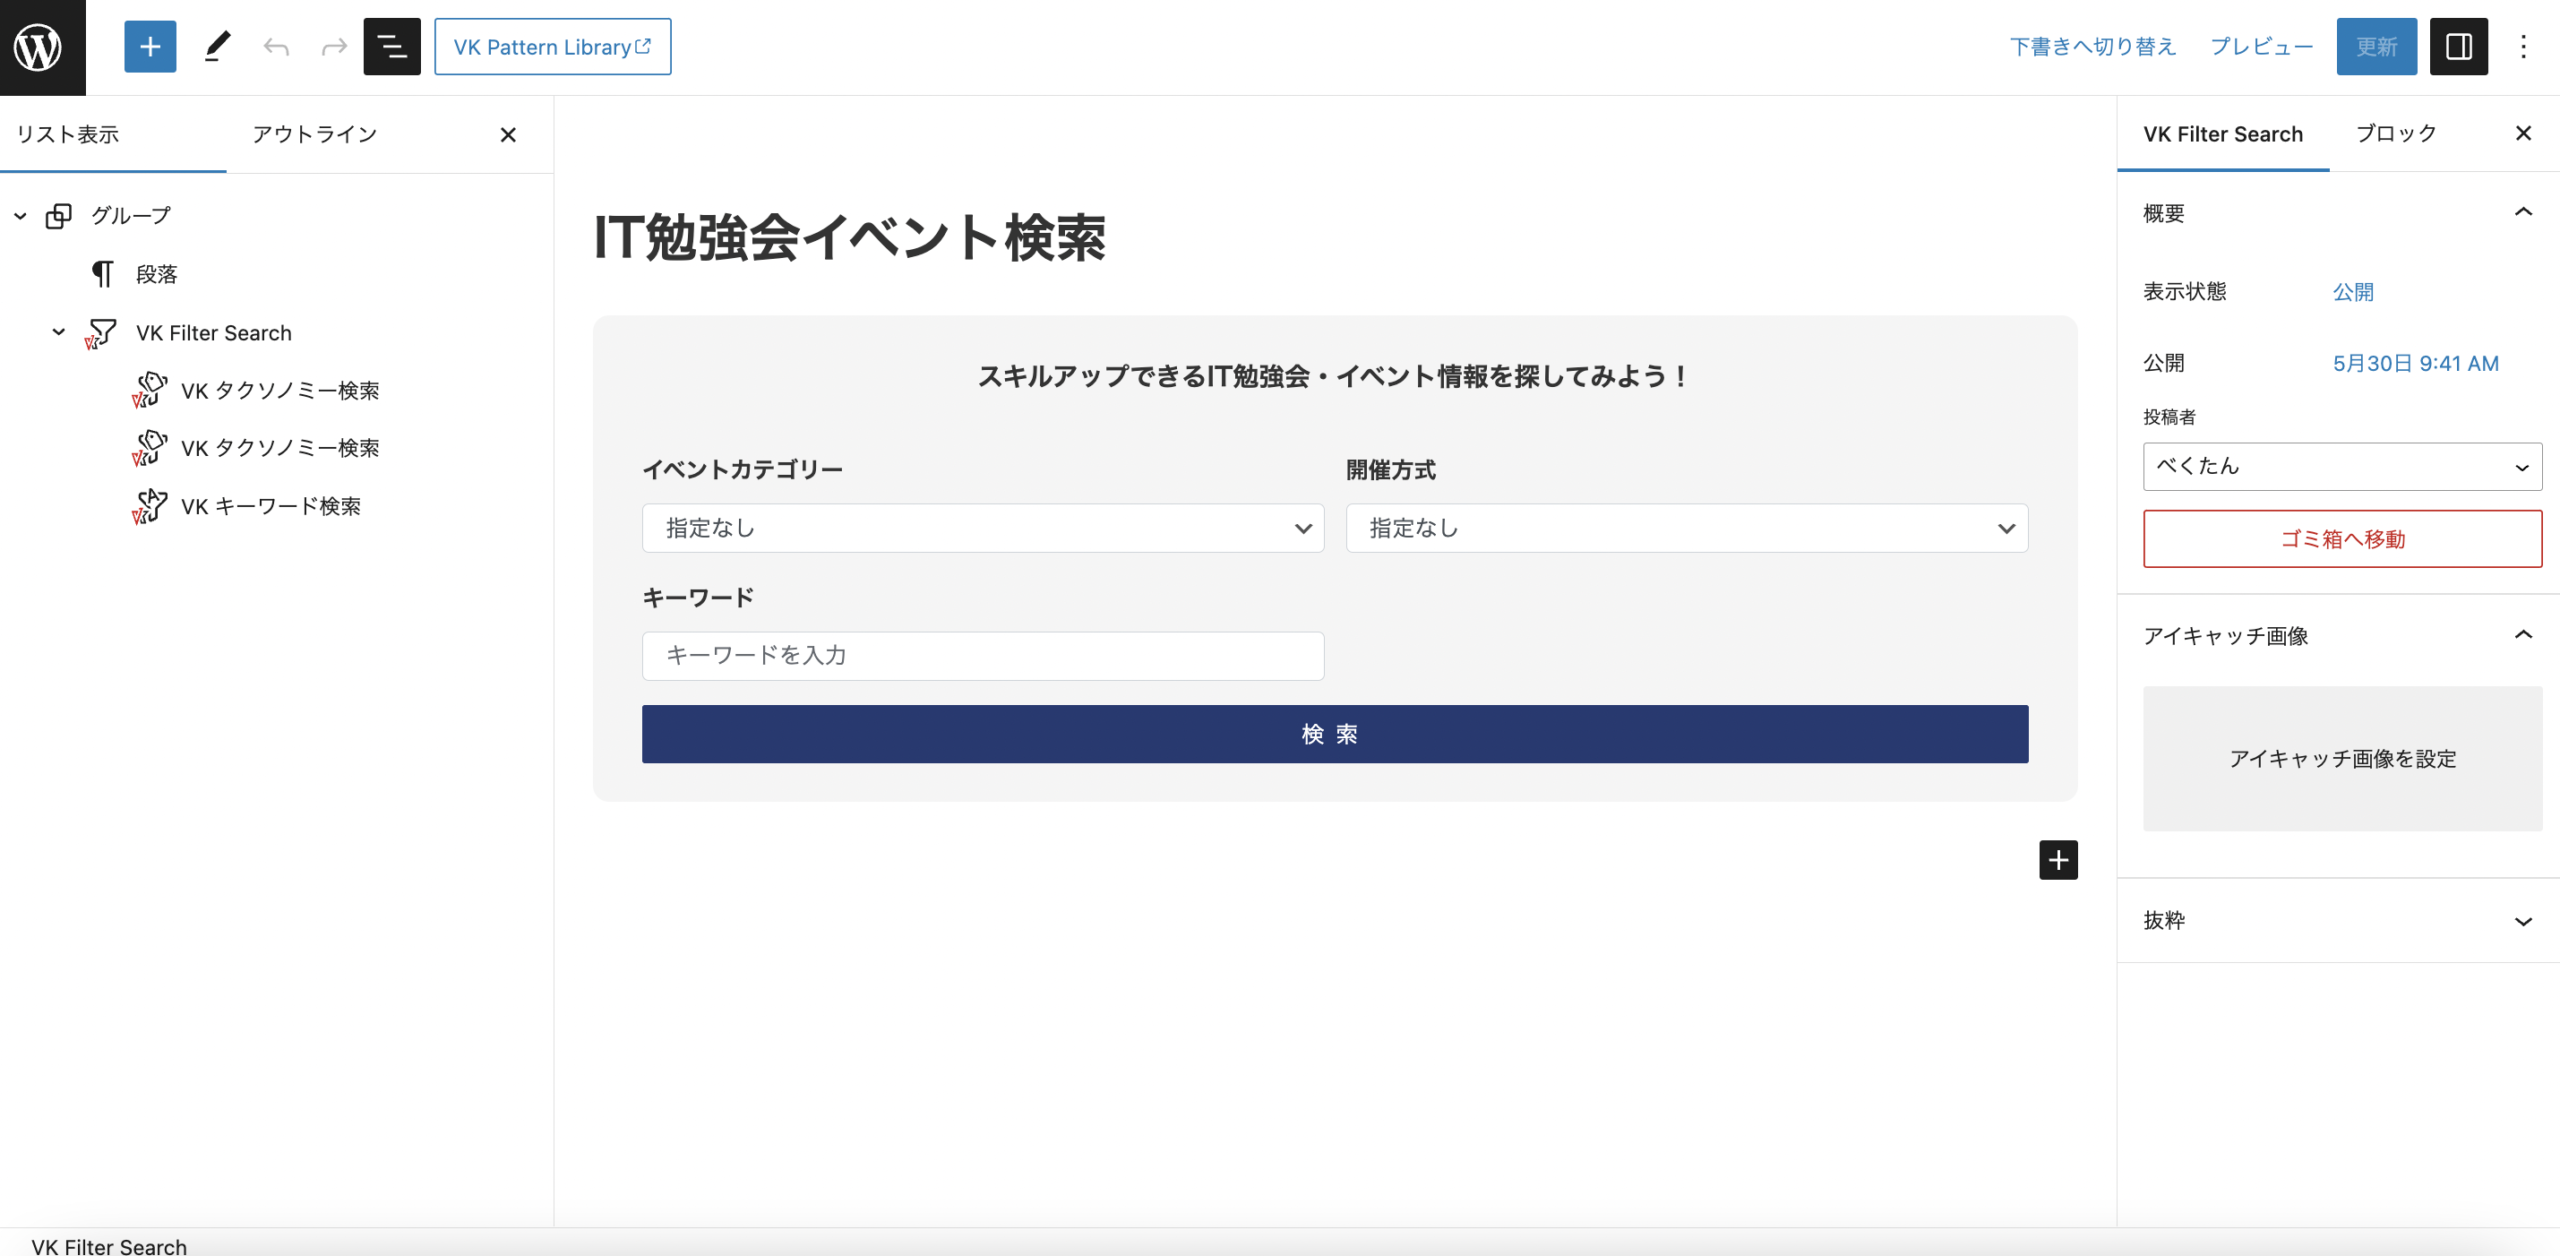Collapse the 概要 panel
The width and height of the screenshot is (2560, 1256).
tap(2525, 211)
